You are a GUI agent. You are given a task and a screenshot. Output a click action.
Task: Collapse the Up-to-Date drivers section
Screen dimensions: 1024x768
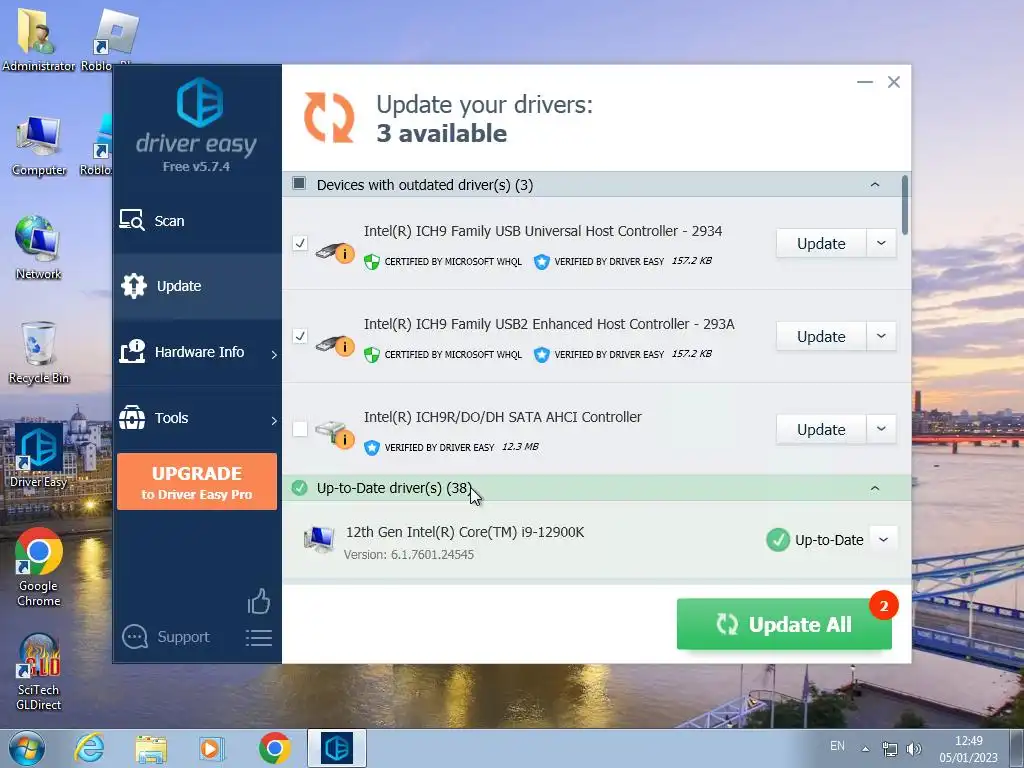click(875, 488)
